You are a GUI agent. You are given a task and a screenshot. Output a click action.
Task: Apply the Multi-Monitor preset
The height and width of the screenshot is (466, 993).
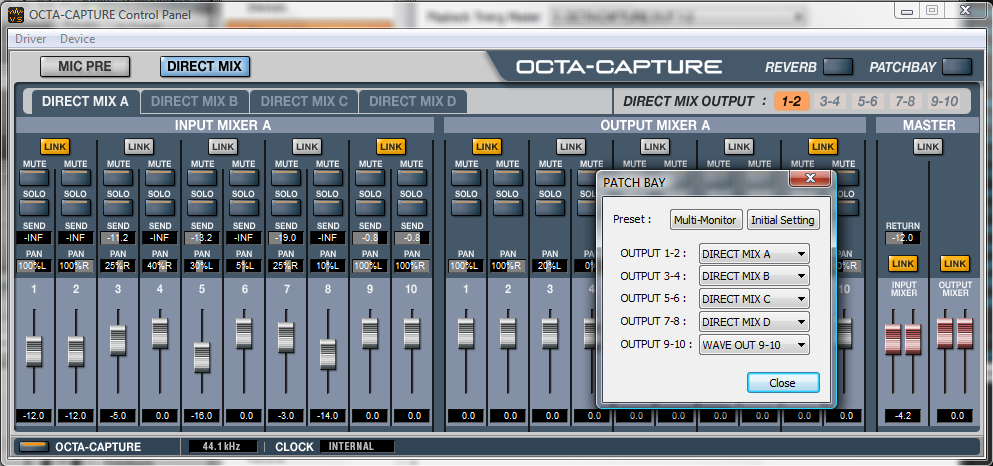(706, 220)
